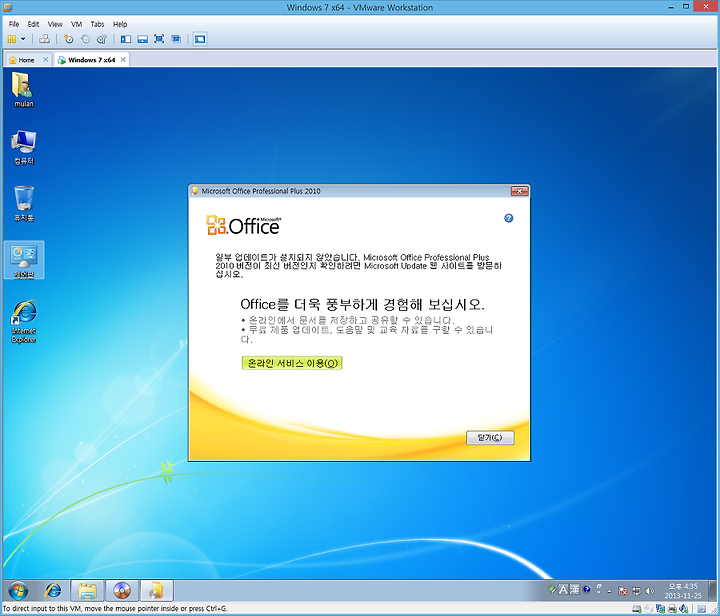Click the Action Center flag icon
Screen dimensions: 720x616
pyautogui.click(x=623, y=591)
